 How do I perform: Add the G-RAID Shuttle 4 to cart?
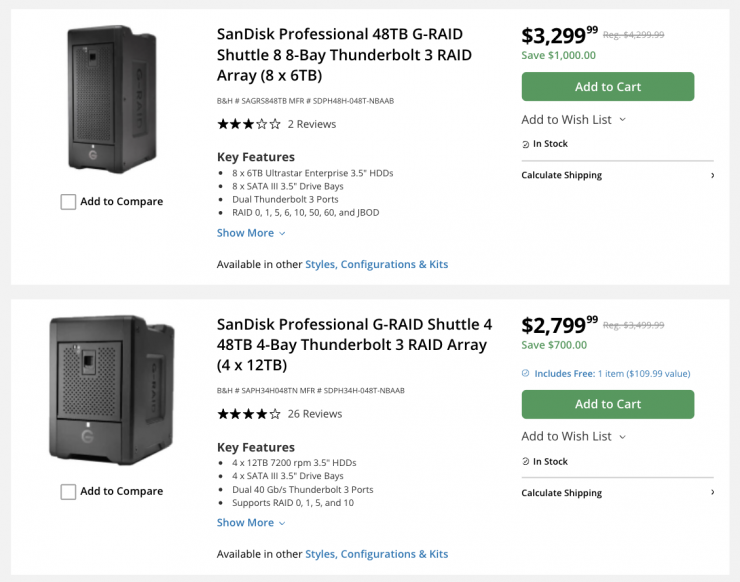click(607, 404)
